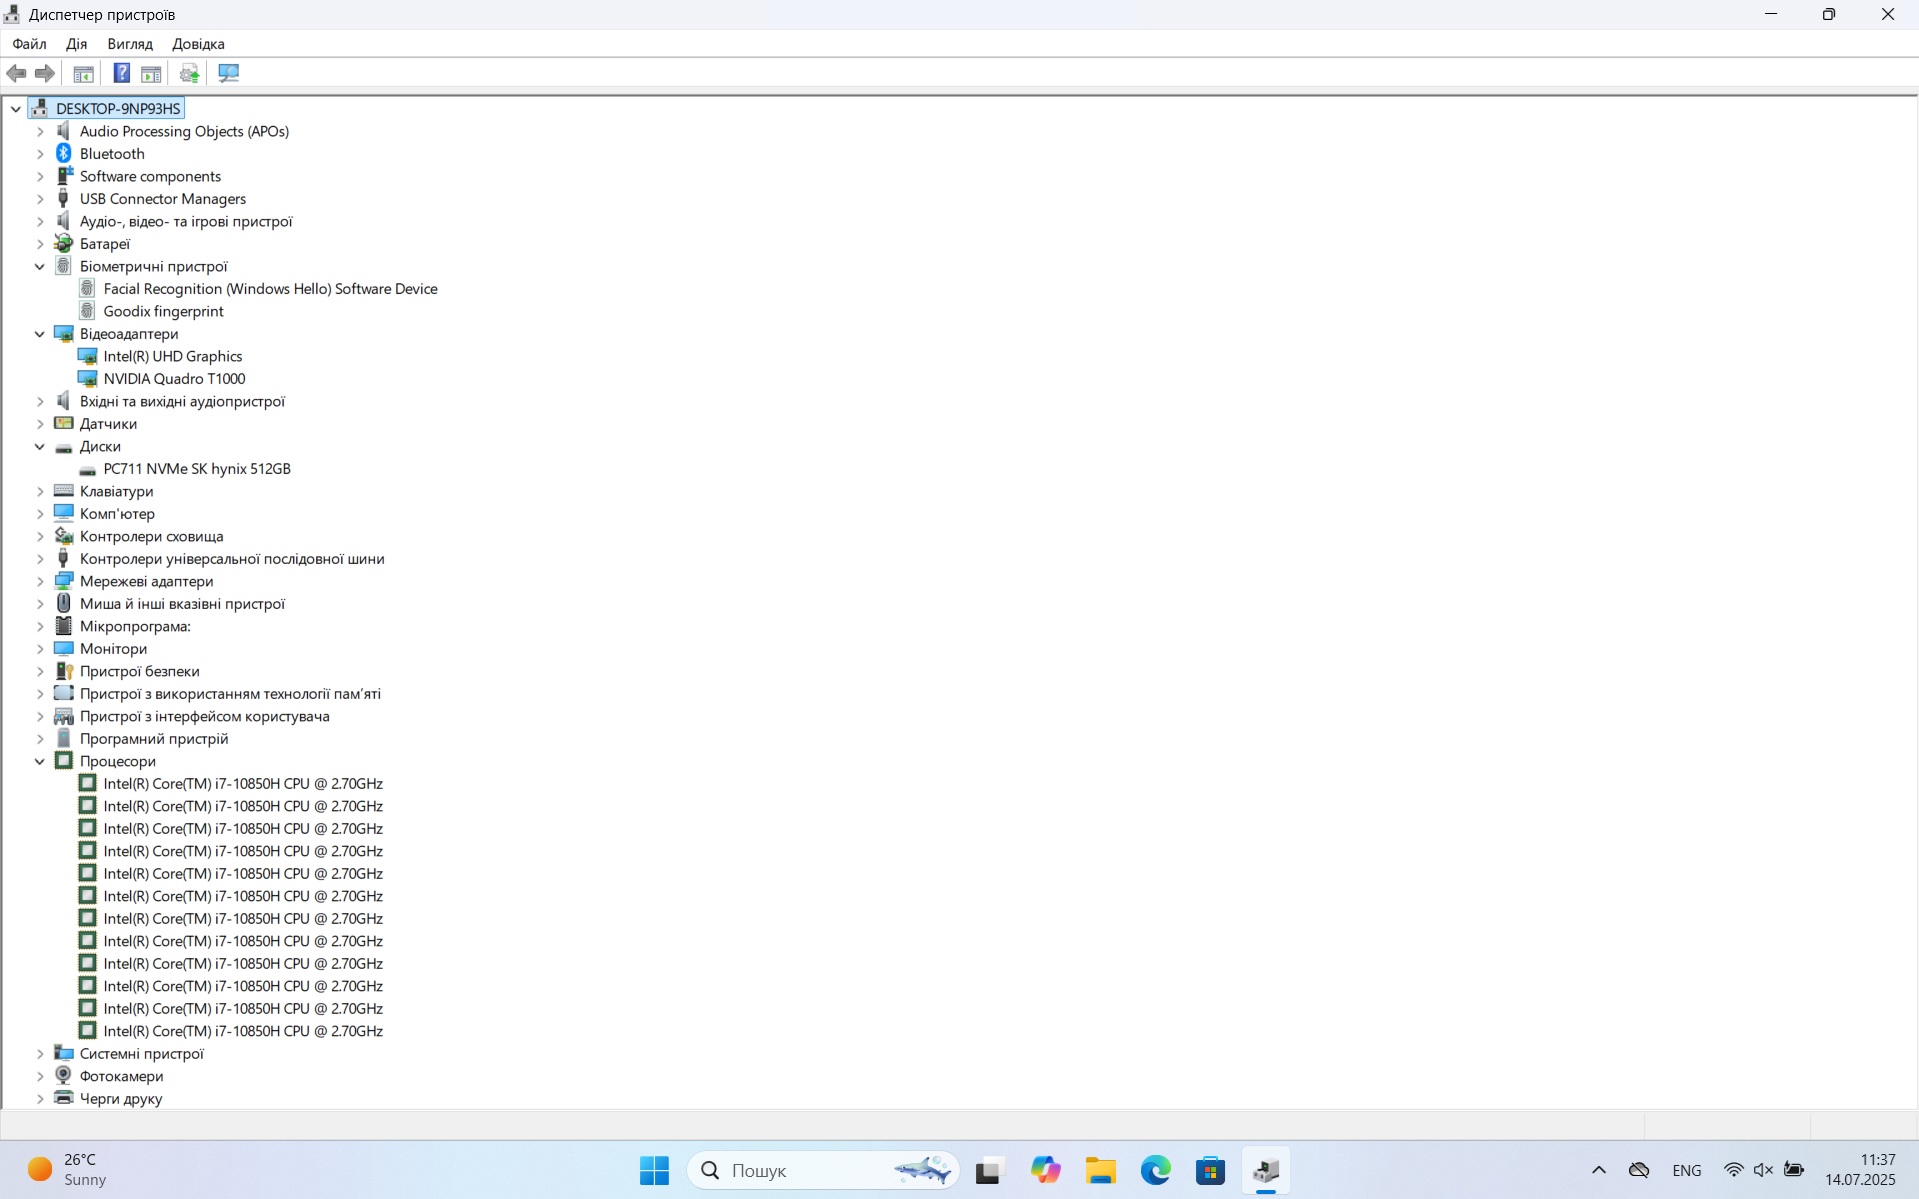The height and width of the screenshot is (1199, 1919).
Task: Expand the Системні пристрої category
Action: click(40, 1053)
